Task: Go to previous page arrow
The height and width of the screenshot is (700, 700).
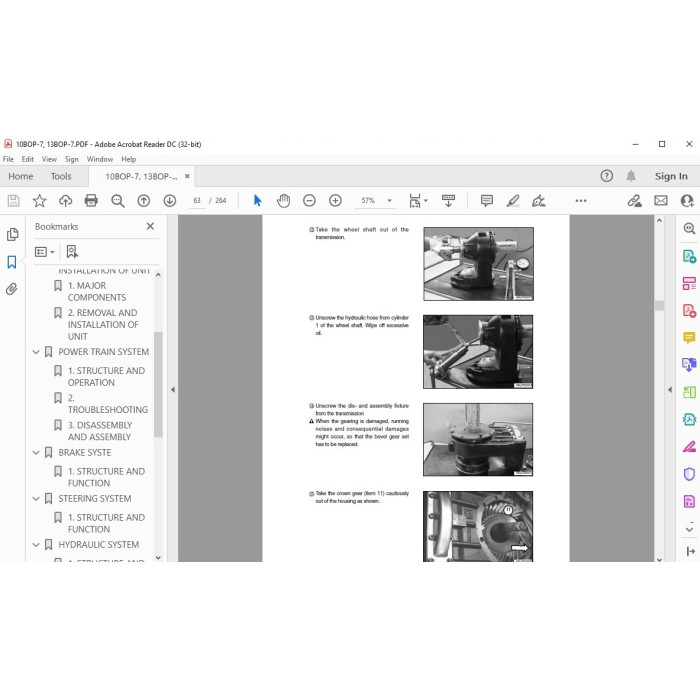Action: click(143, 201)
